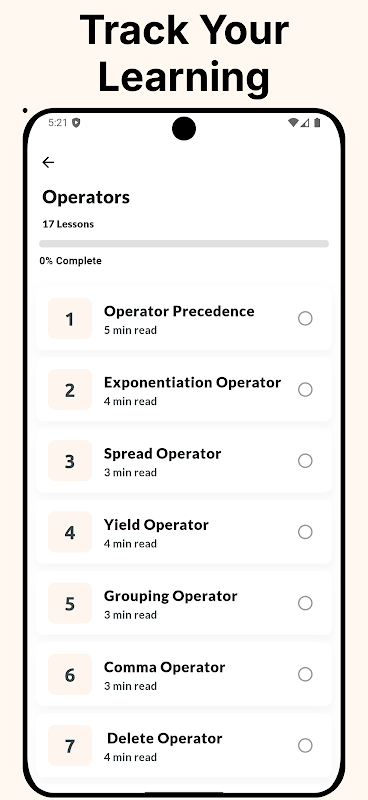Viewport: 368px width, 800px height.
Task: Tap the cellular signal icon
Action: [305, 122]
